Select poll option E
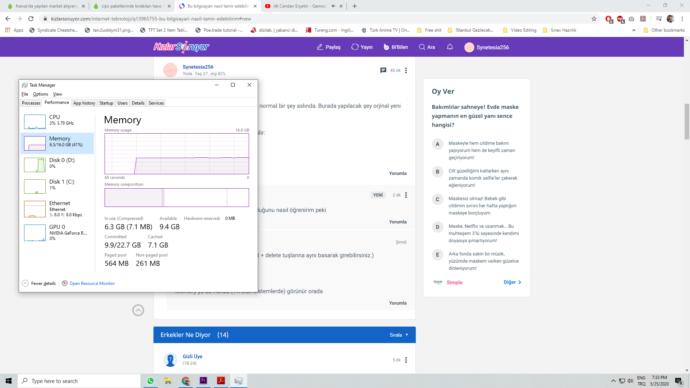This screenshot has width=690, height=388. [437, 255]
